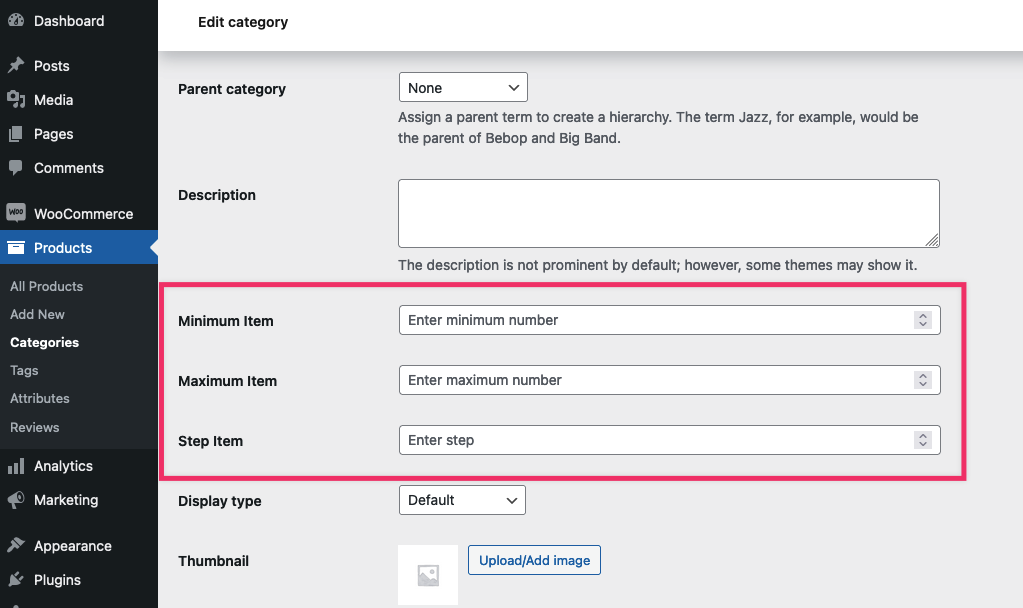Click the Description textarea resize handle

[x=932, y=240]
